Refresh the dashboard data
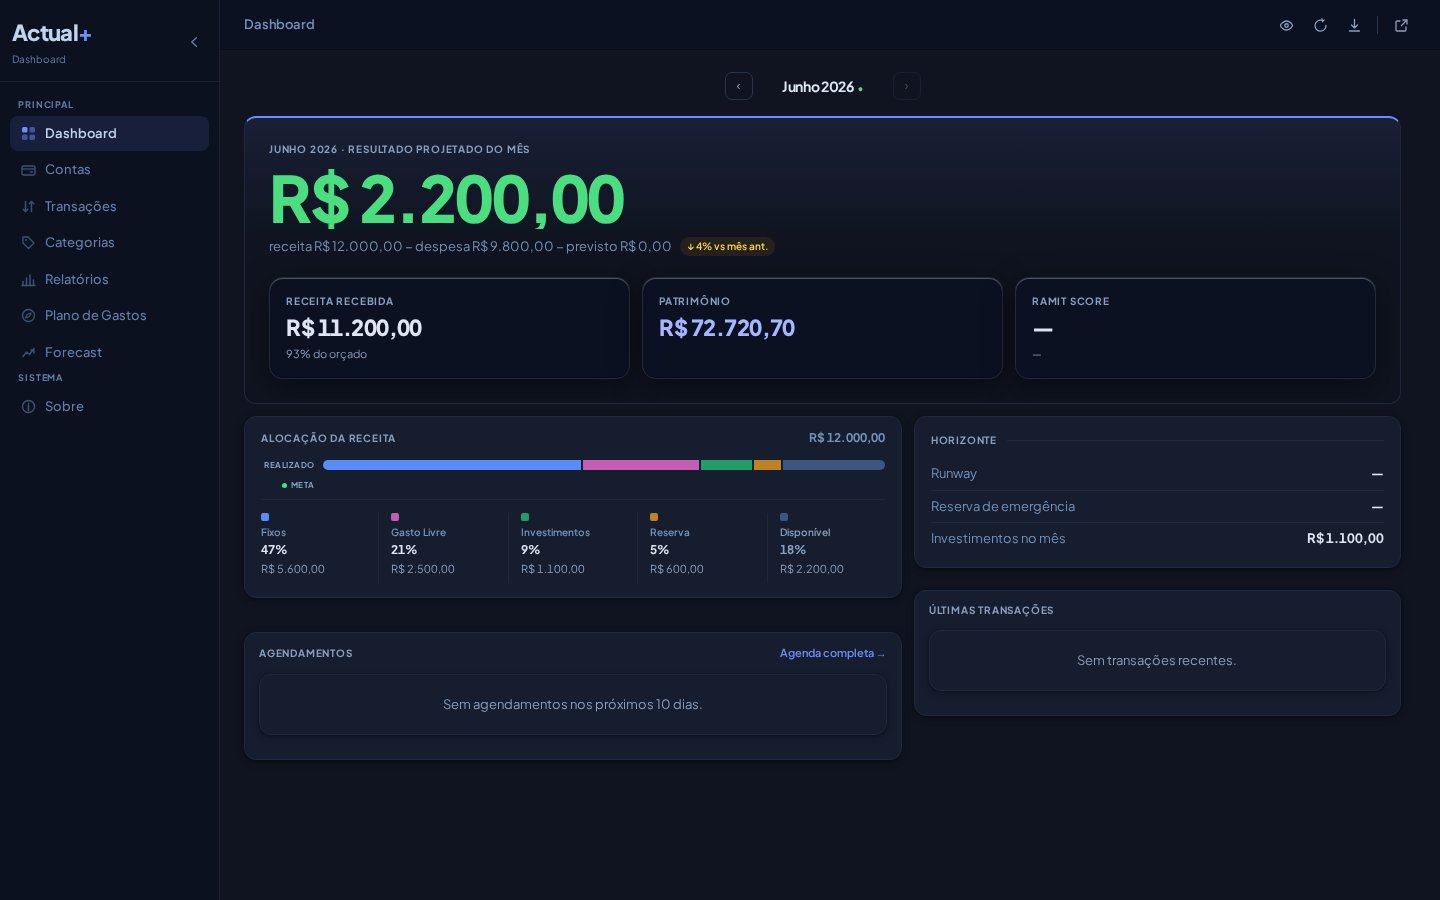 pos(1320,25)
